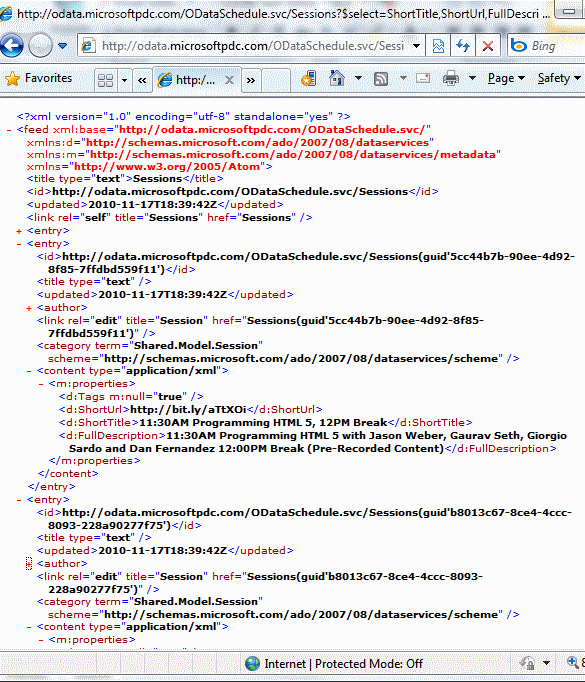Screen dimensions: 585x682
Task: Click the Compatibility View icon
Action: (x=438, y=46)
